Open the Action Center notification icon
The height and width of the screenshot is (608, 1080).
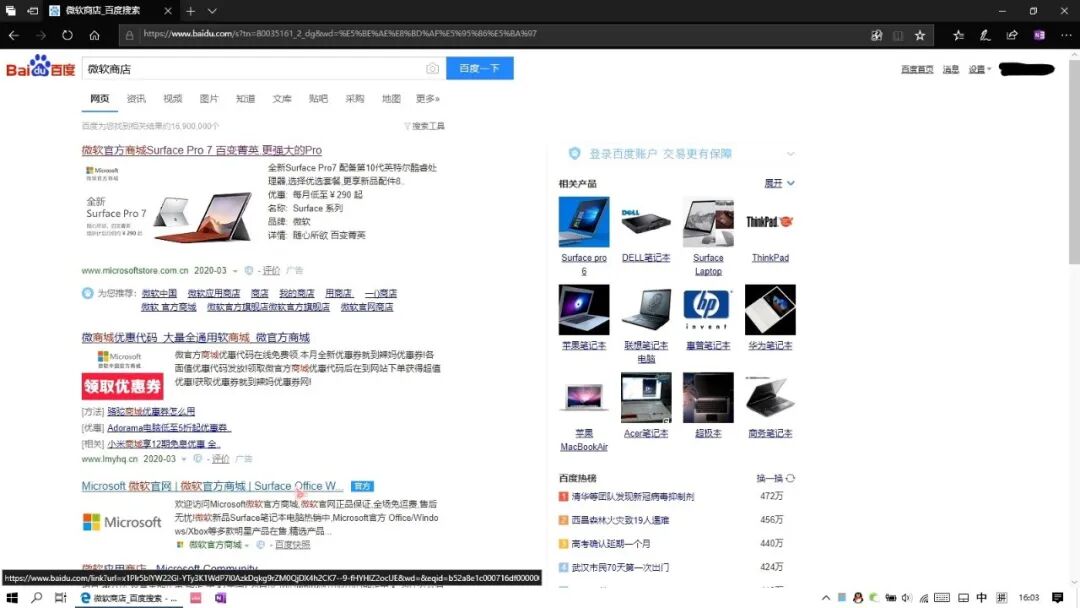(x=1057, y=598)
